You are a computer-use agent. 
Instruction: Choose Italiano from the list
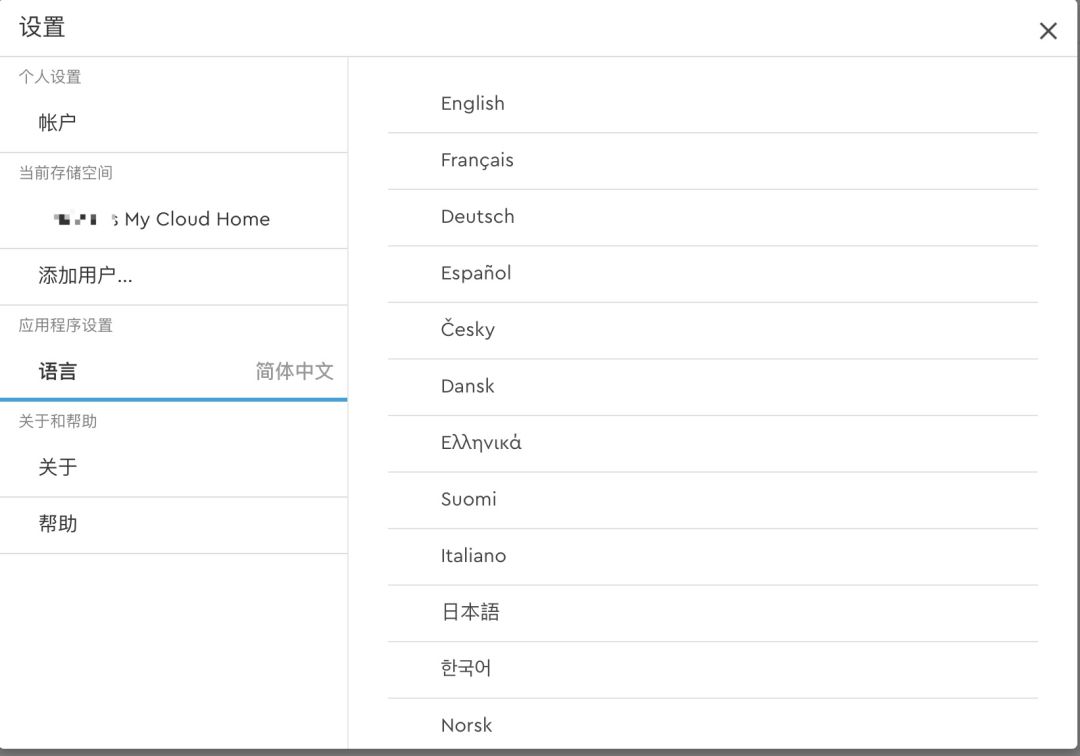tap(473, 556)
